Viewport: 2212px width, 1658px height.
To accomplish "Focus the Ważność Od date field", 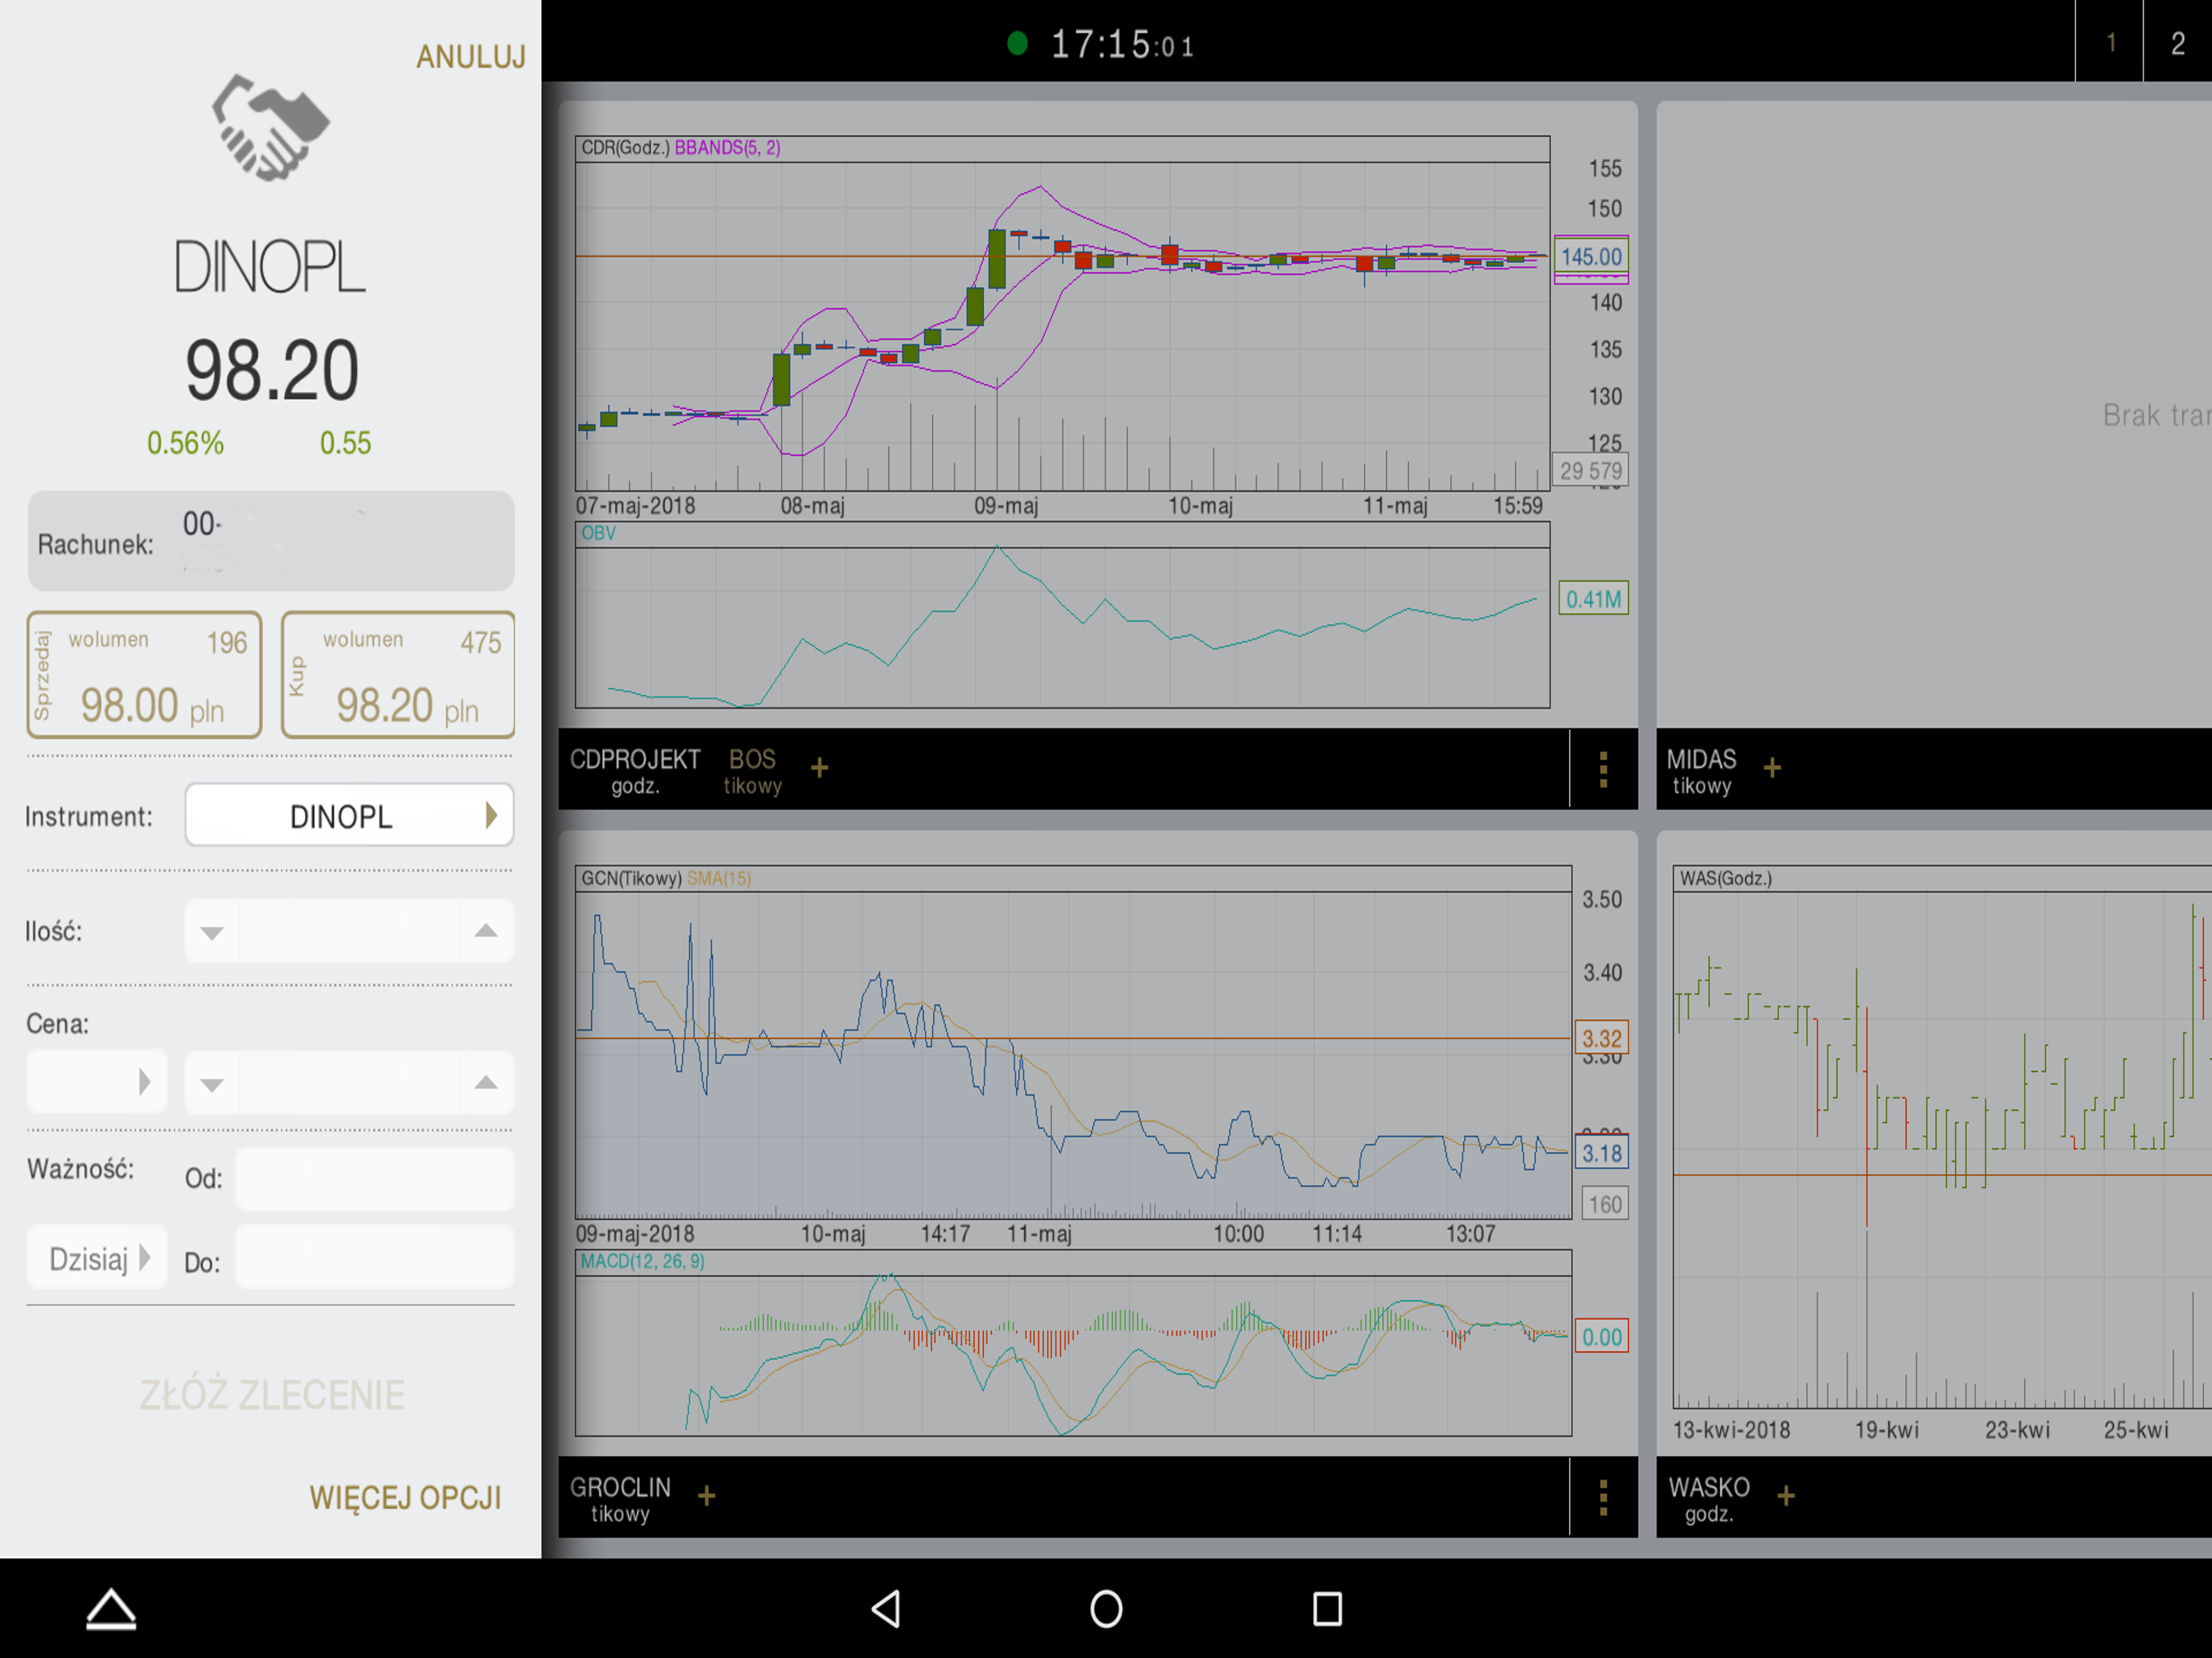I will pos(375,1179).
